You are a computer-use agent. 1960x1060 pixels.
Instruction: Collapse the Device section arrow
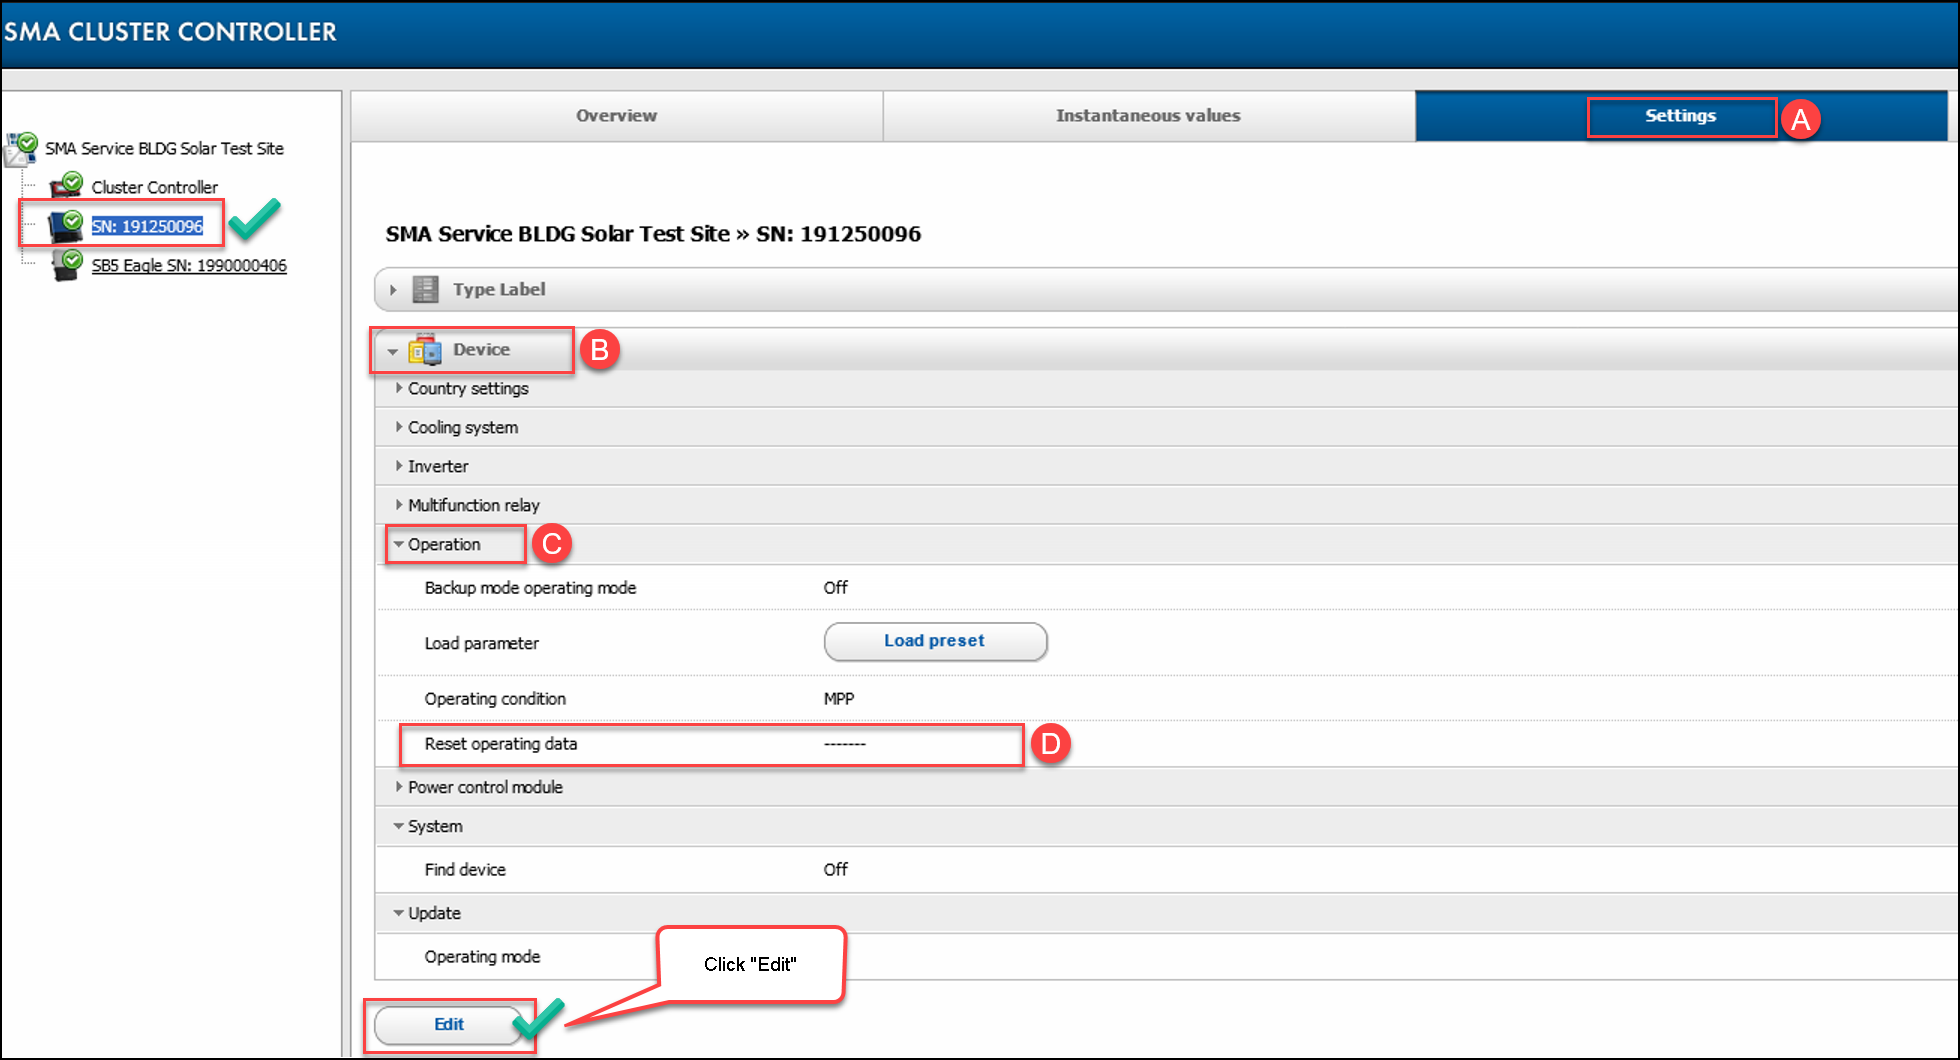click(x=393, y=351)
